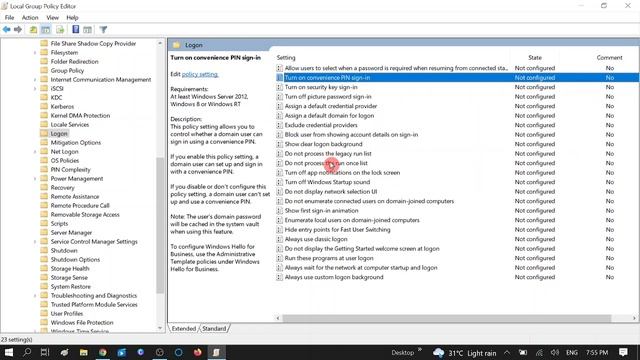Viewport: 640px width, 360px height.
Task: Toggle Show/Hide Action Pane toolbar icon
Action: [x=87, y=29]
